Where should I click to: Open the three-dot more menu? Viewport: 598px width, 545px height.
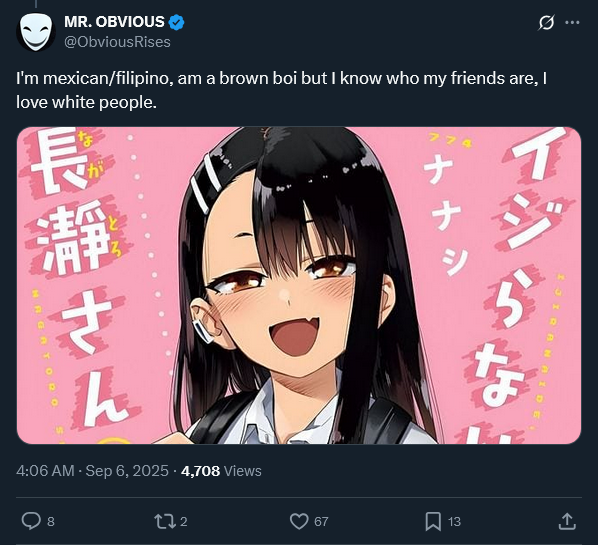(x=572, y=23)
